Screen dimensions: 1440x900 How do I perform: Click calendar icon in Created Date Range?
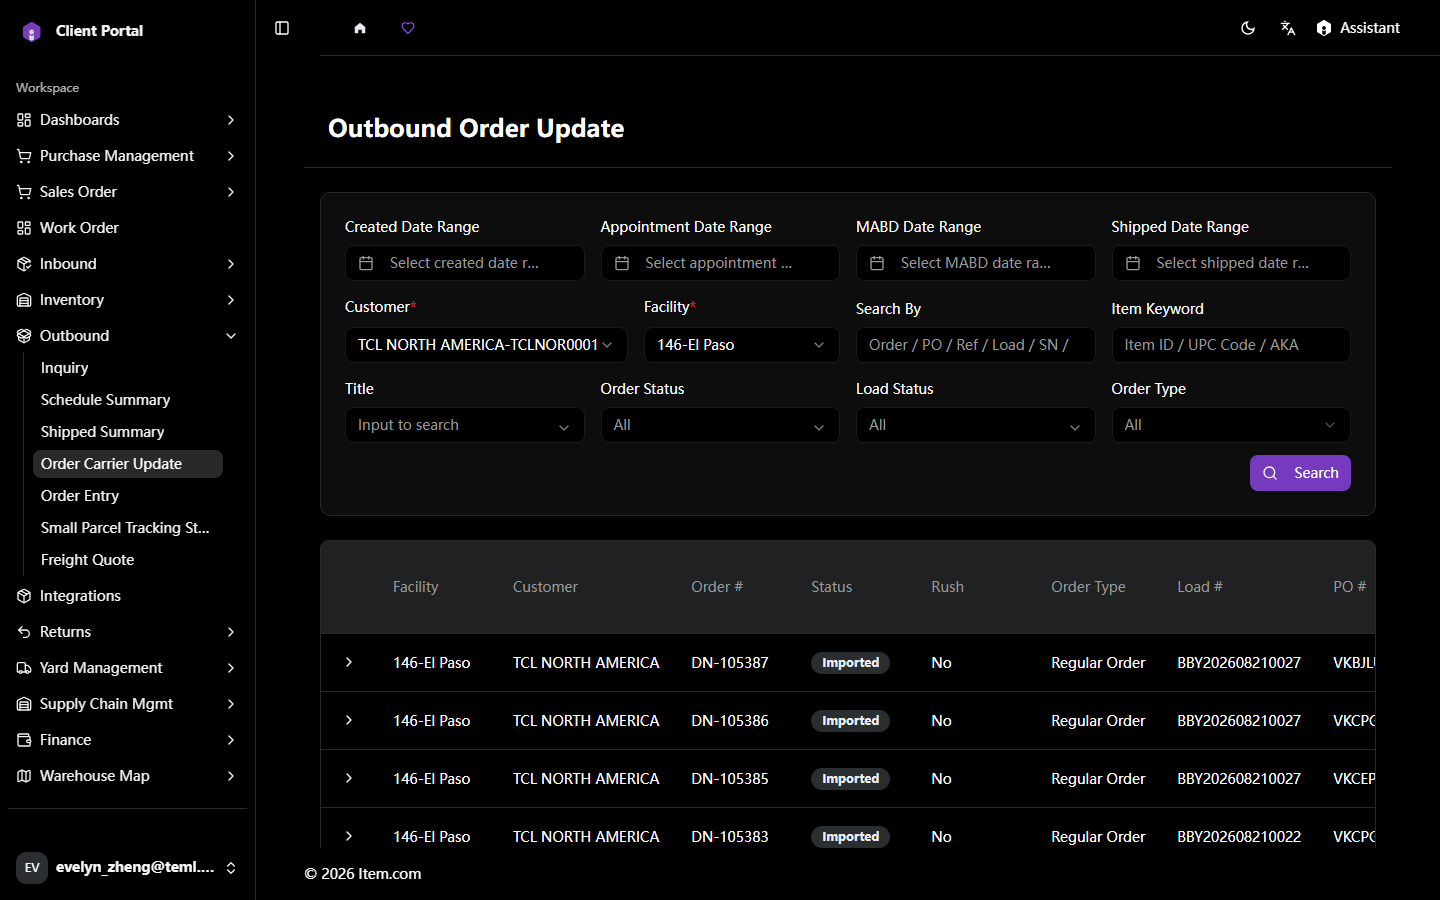tap(366, 263)
